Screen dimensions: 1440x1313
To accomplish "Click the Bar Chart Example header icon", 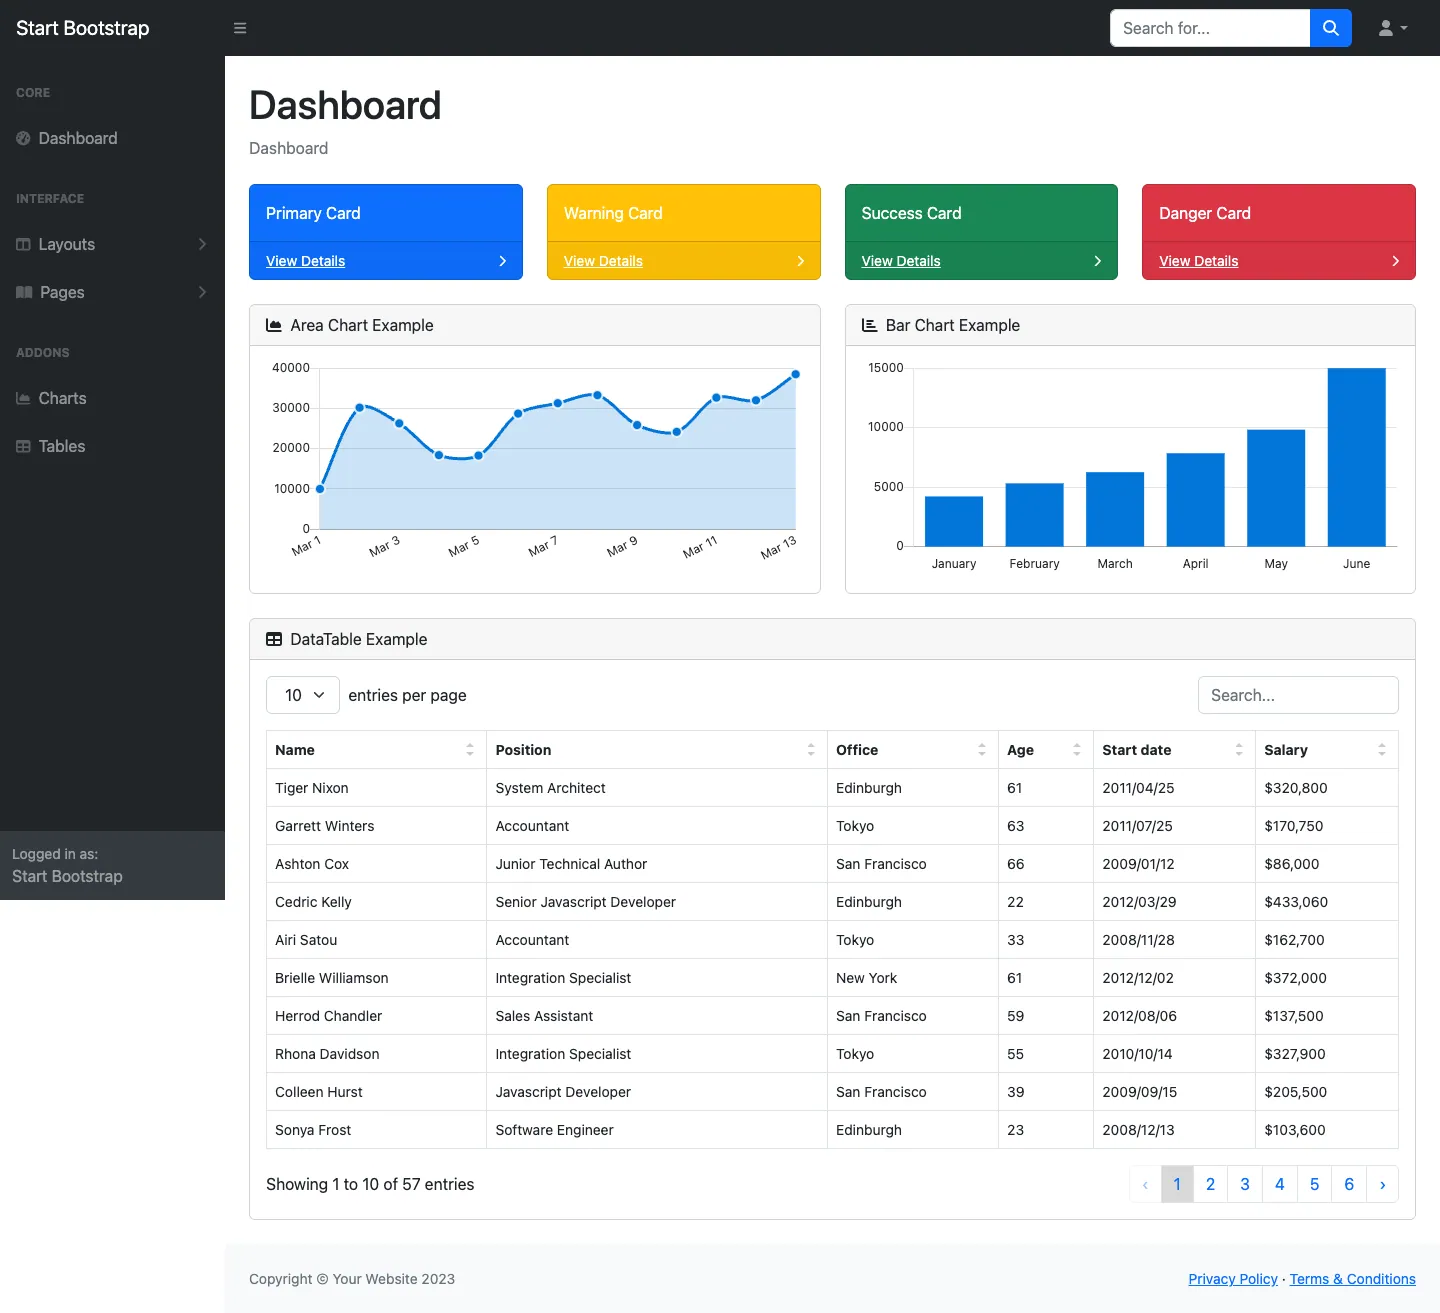I will point(869,325).
